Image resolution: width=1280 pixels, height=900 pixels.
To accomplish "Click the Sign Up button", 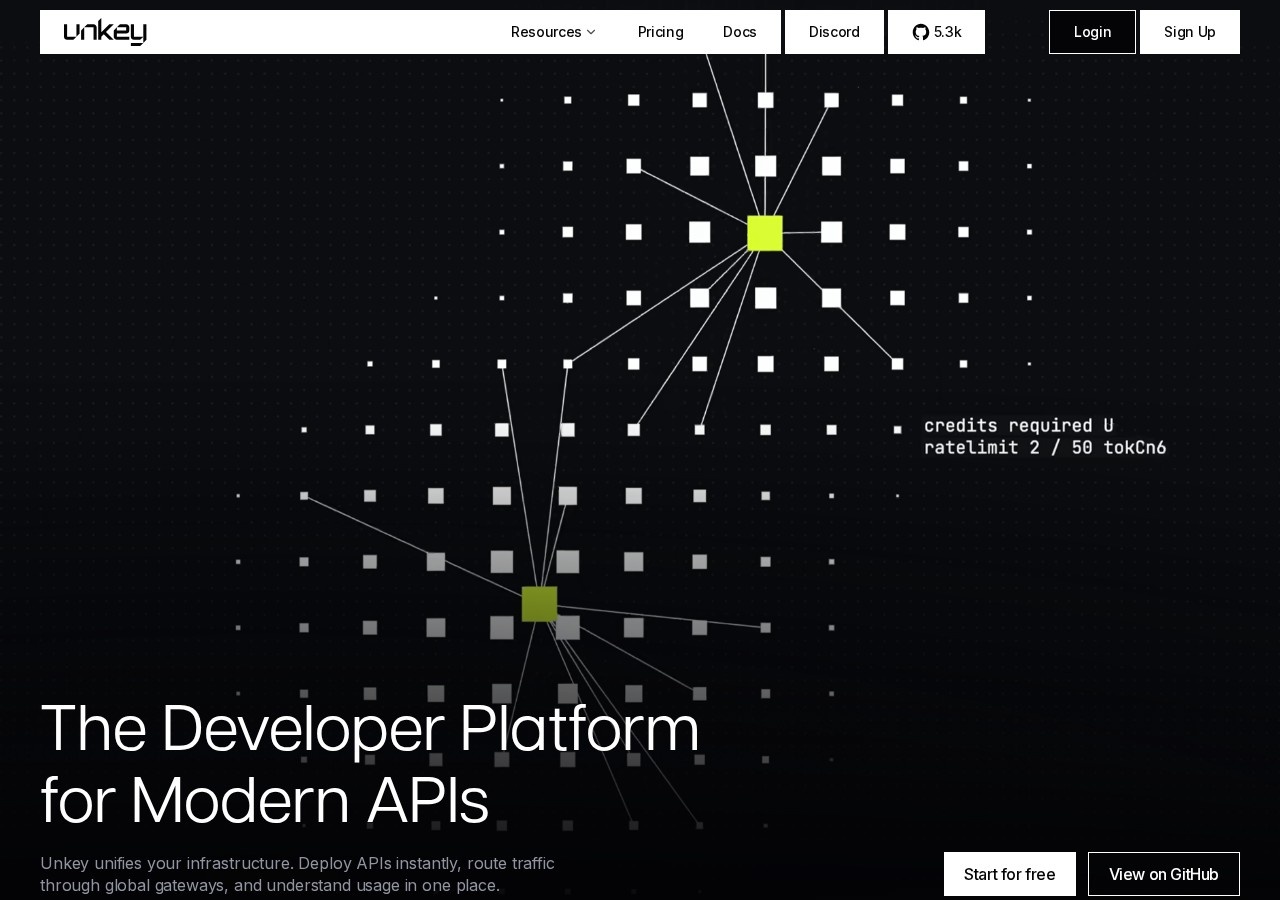I will [x=1190, y=32].
